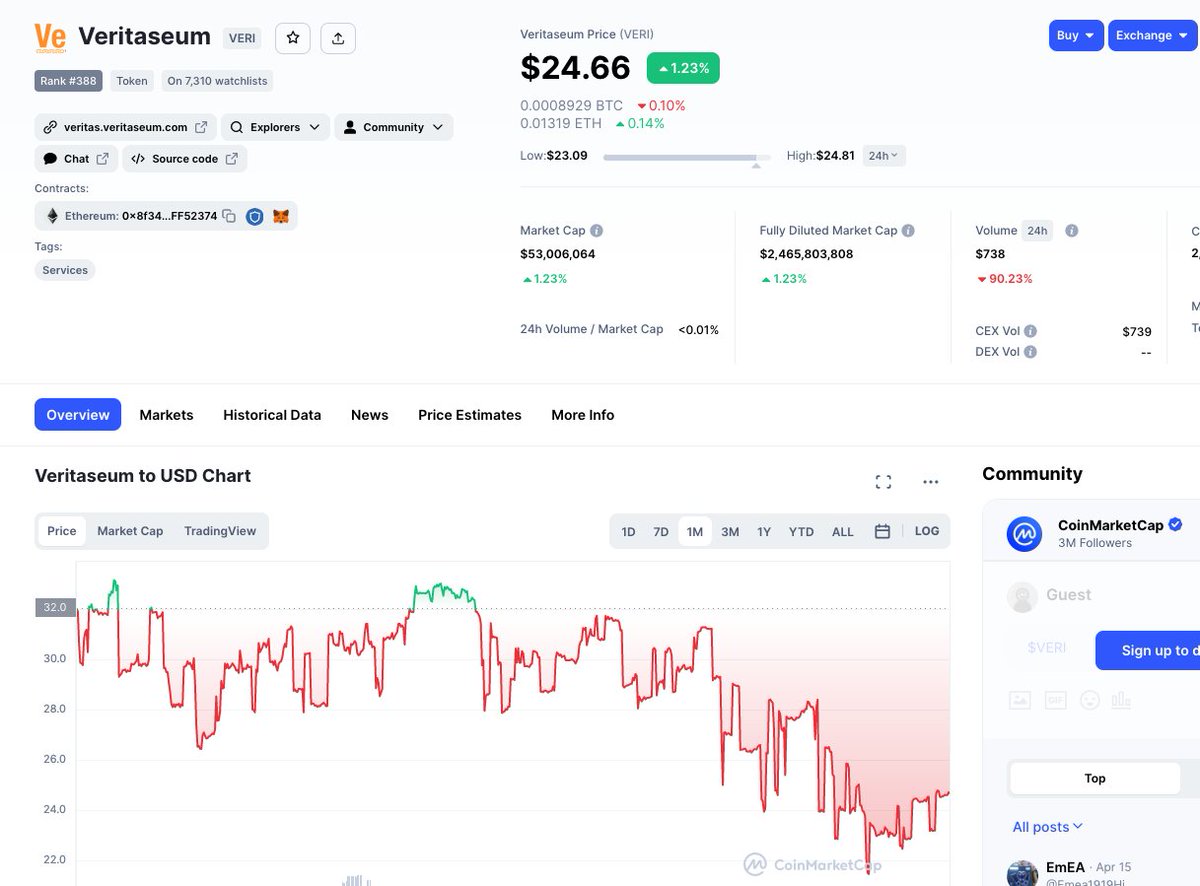Select the 1D chart range
Viewport: 1200px width, 886px height.
(x=628, y=532)
